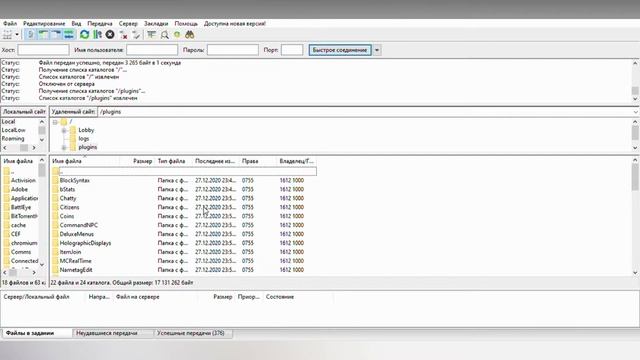
Task: Click CommandNPC folder icon
Action: tap(56, 225)
